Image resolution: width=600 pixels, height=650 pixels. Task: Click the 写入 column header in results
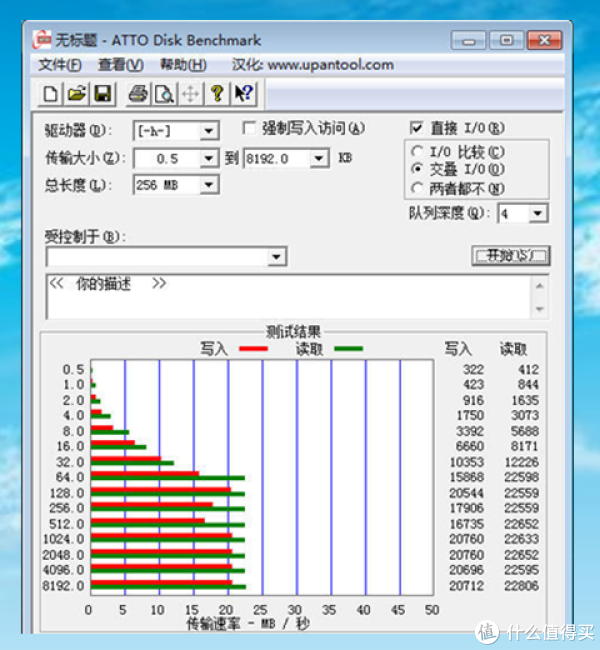point(458,349)
